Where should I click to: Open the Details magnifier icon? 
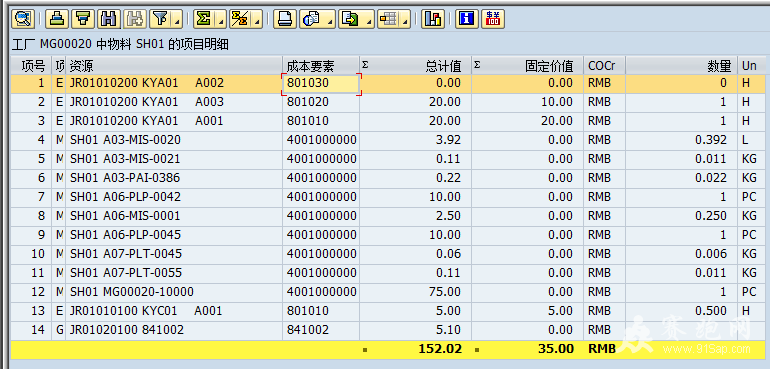tap(22, 19)
